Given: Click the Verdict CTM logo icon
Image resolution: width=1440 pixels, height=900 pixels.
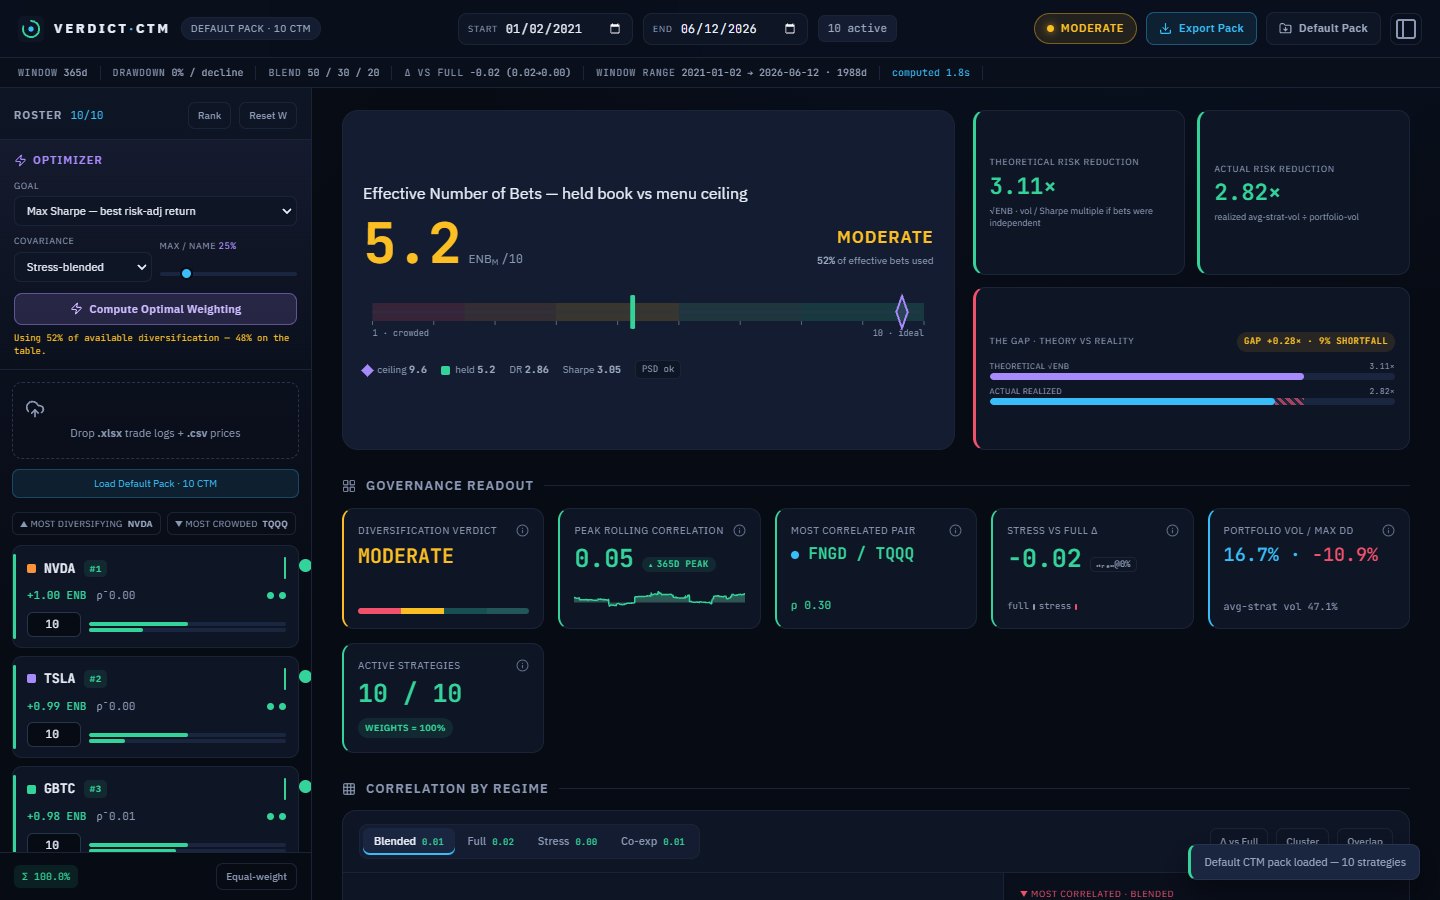Looking at the screenshot, I should (31, 29).
